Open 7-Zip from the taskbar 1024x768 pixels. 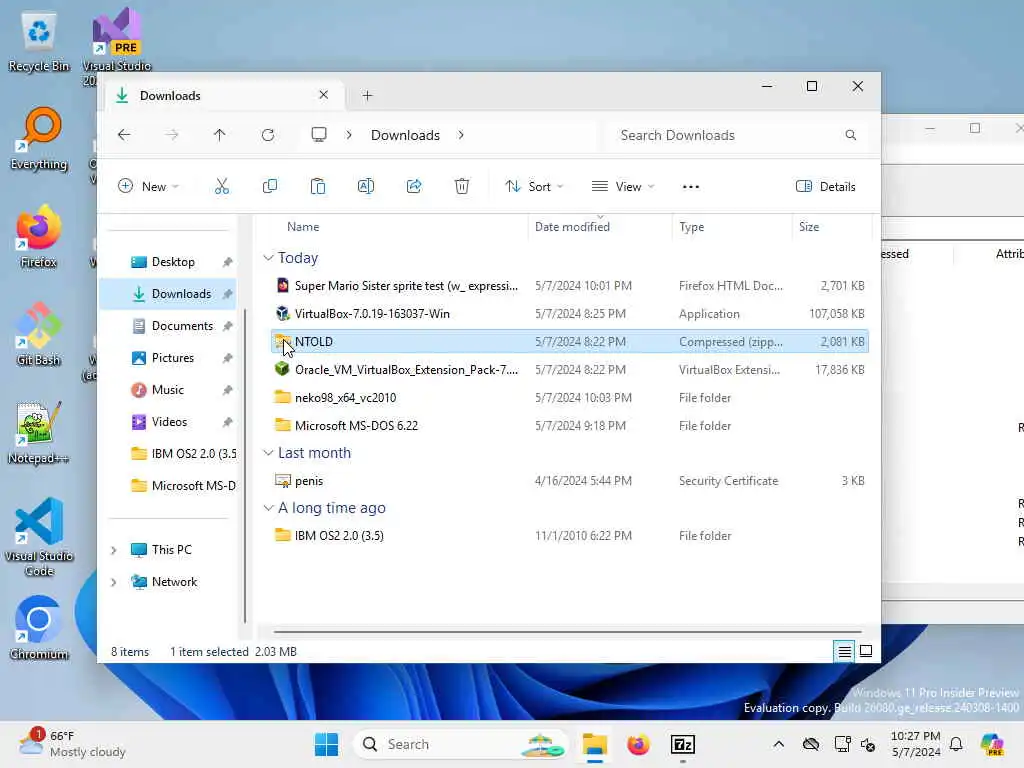click(x=683, y=744)
